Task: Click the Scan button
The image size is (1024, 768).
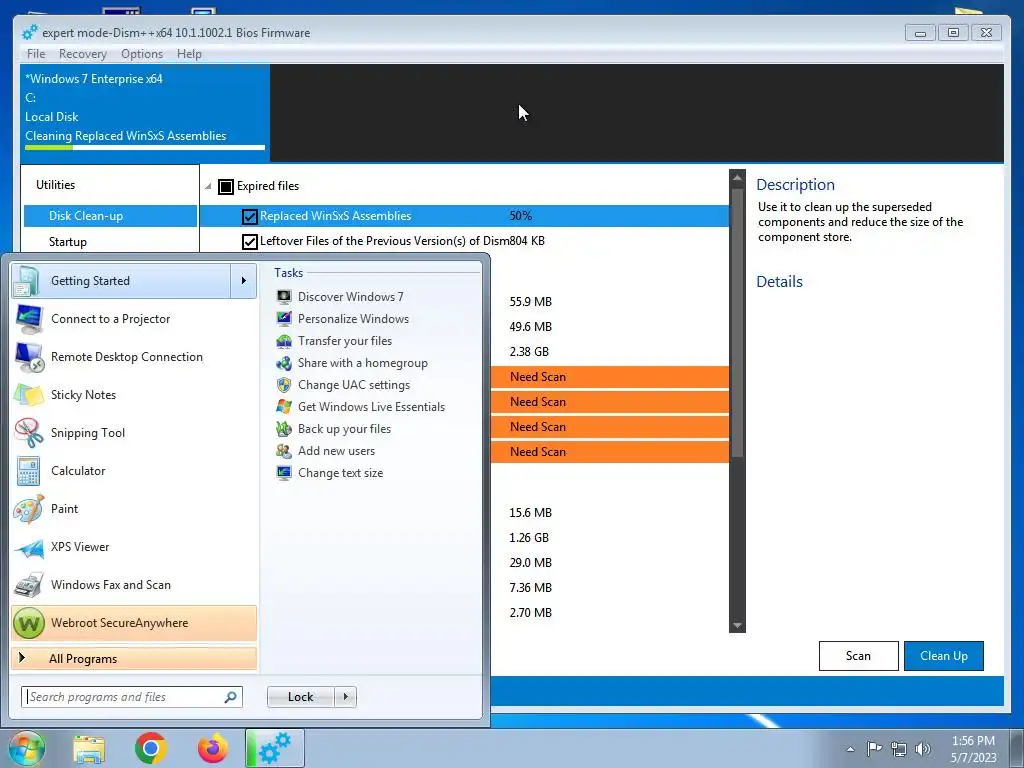Action: coord(858,656)
